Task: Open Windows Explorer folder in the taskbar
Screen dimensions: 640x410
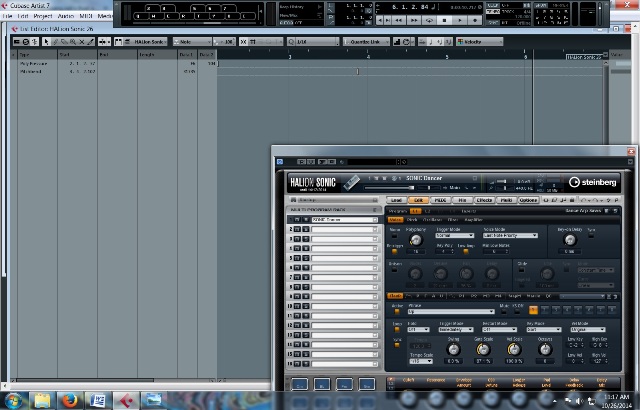Action: [x=42, y=400]
